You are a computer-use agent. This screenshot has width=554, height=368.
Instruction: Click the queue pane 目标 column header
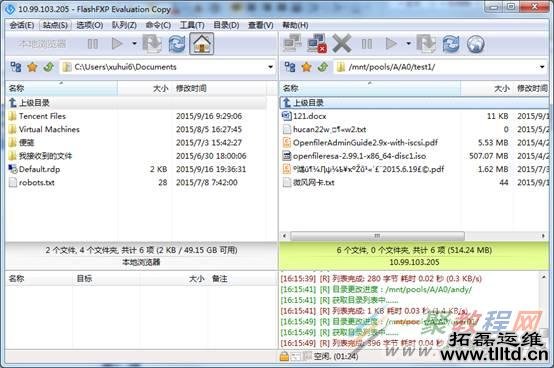(106, 279)
